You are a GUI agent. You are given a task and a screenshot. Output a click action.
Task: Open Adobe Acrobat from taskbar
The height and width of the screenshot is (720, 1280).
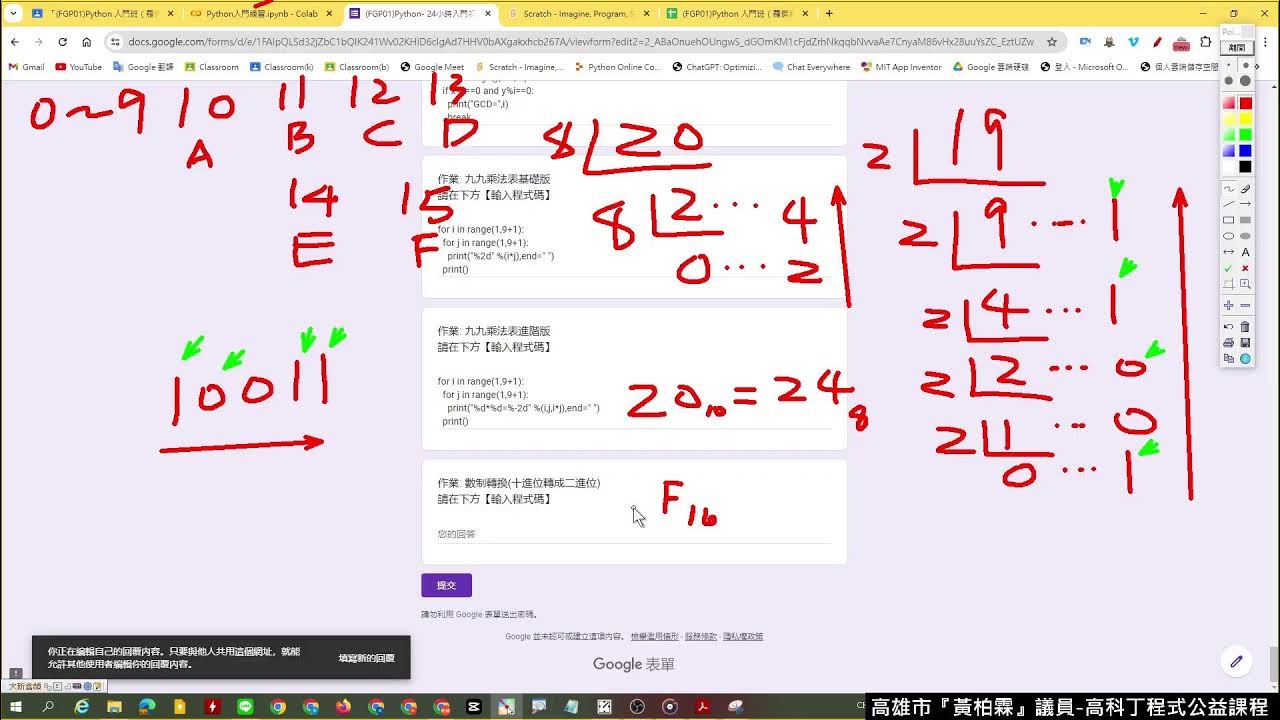(703, 706)
